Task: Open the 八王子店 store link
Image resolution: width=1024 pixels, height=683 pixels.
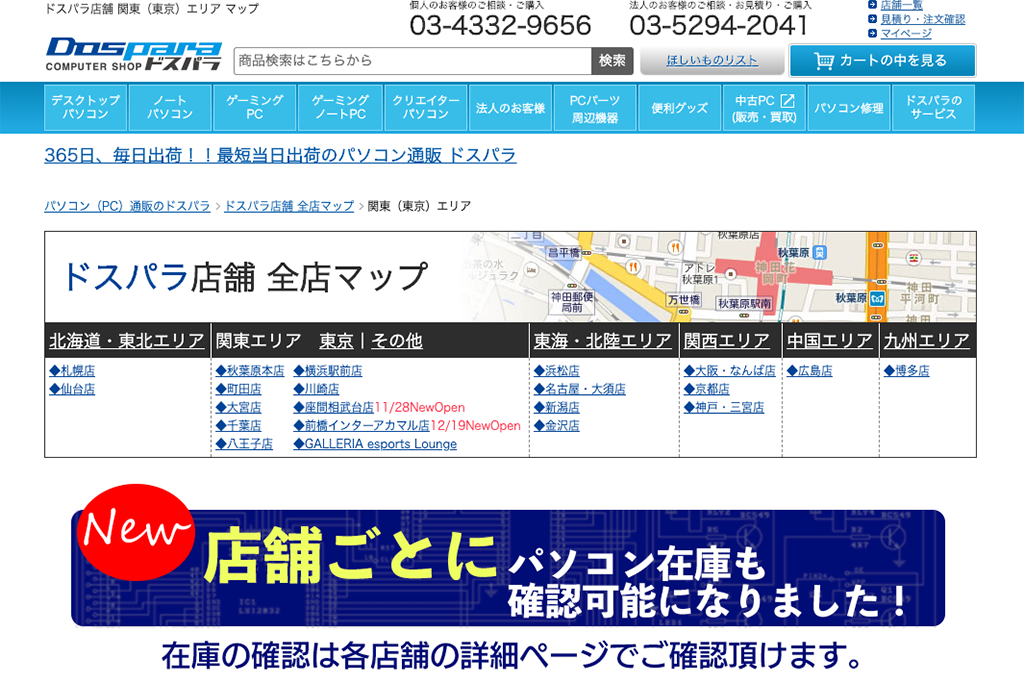Action: click(244, 444)
